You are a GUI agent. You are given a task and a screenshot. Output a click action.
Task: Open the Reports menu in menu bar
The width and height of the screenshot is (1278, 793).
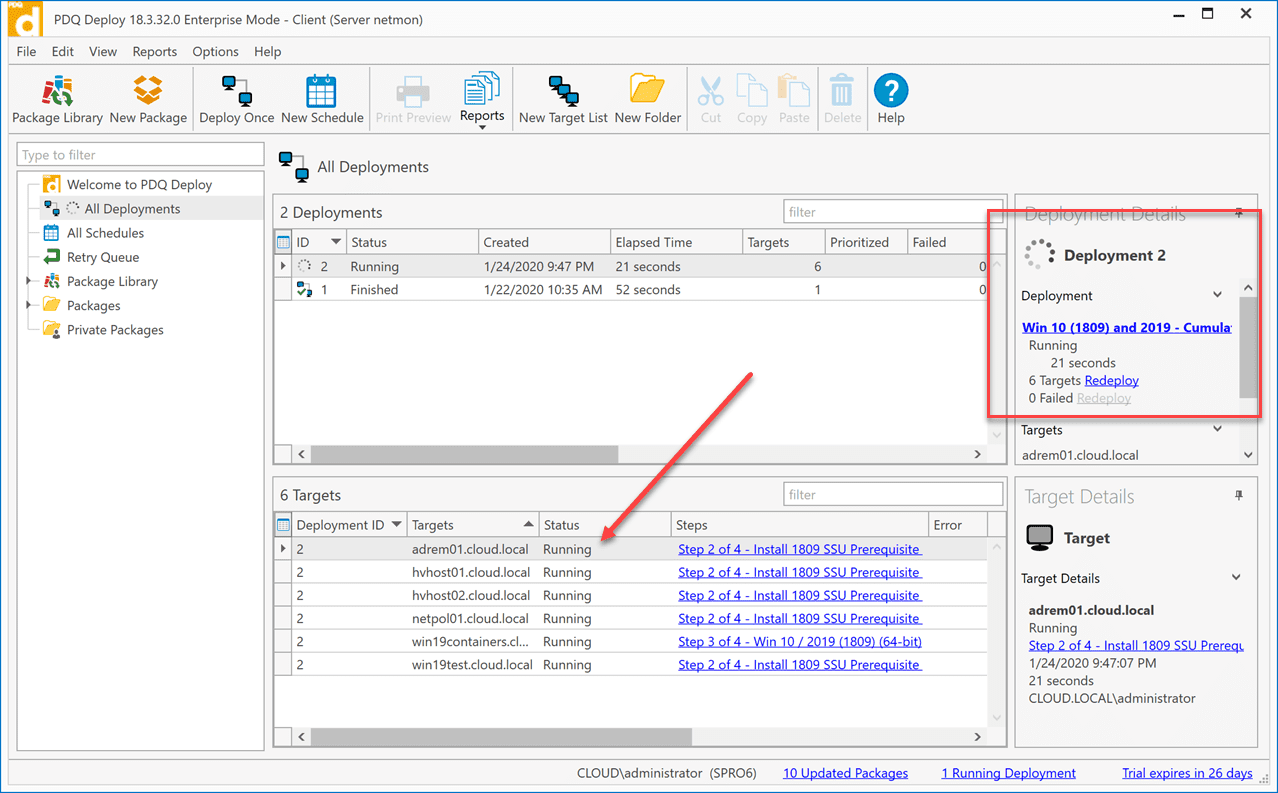[154, 51]
